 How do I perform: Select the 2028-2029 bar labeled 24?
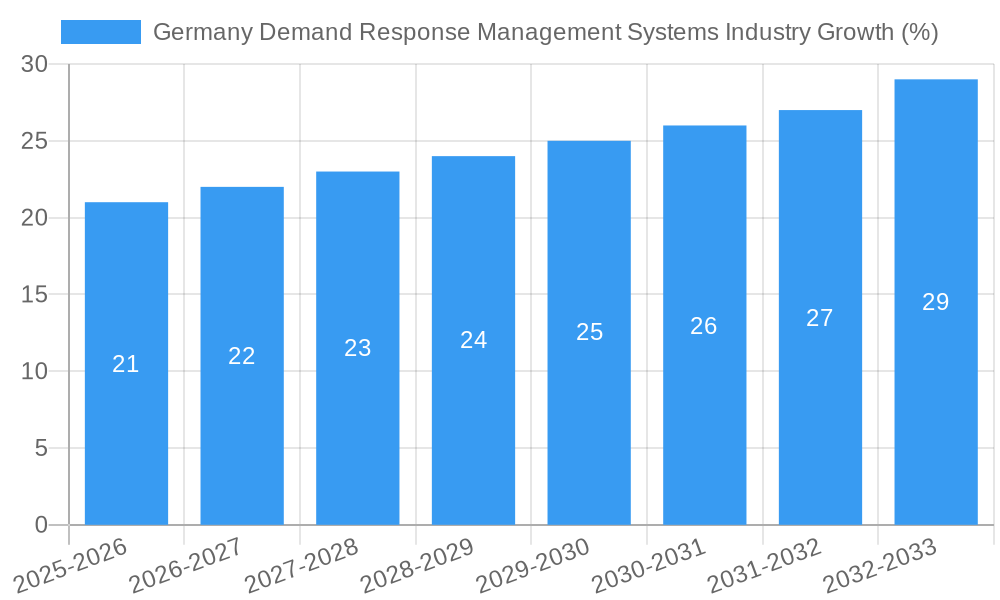click(473, 340)
